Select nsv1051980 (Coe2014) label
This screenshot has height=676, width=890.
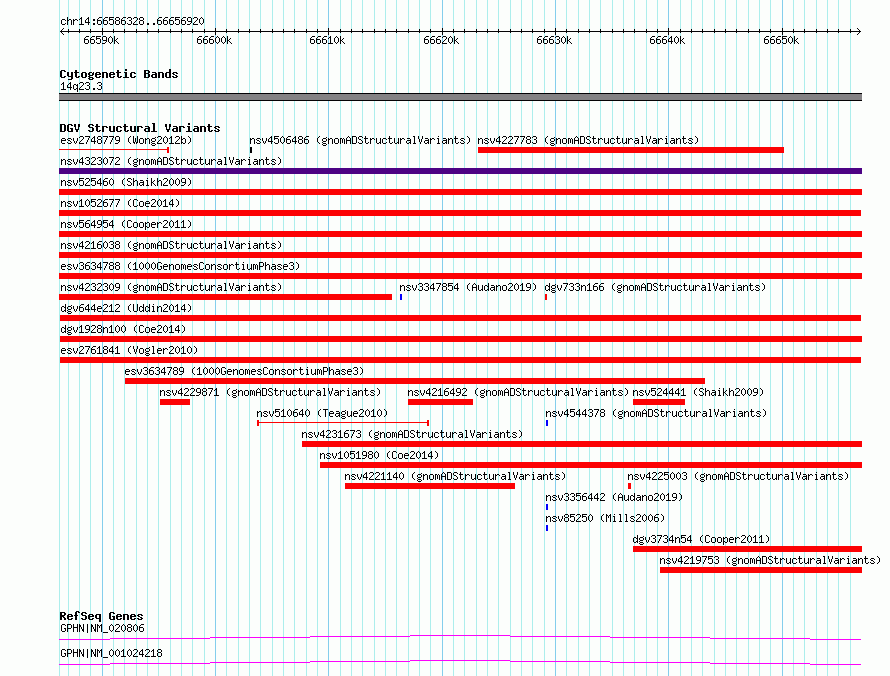pyautogui.click(x=379, y=455)
